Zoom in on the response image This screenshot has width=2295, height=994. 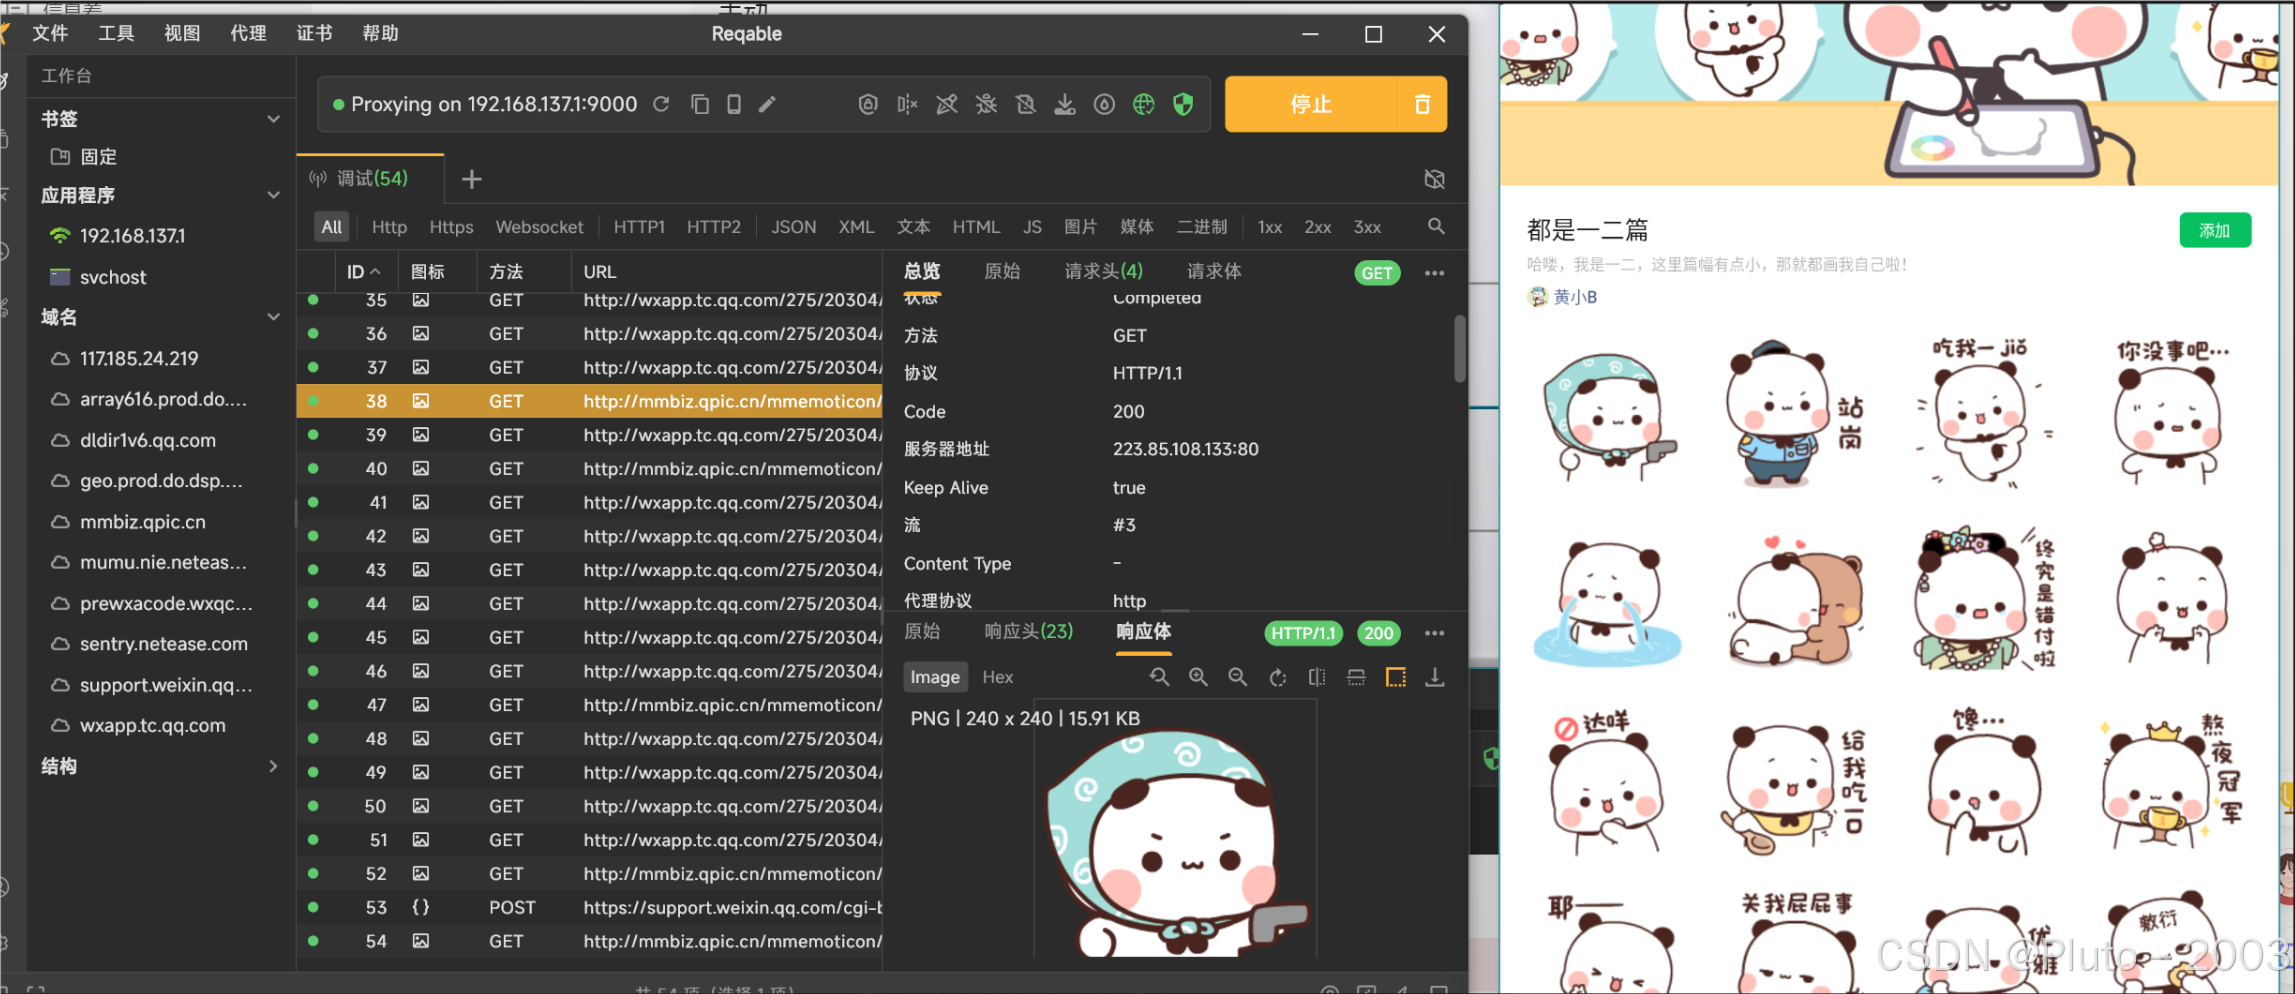(x=1198, y=677)
